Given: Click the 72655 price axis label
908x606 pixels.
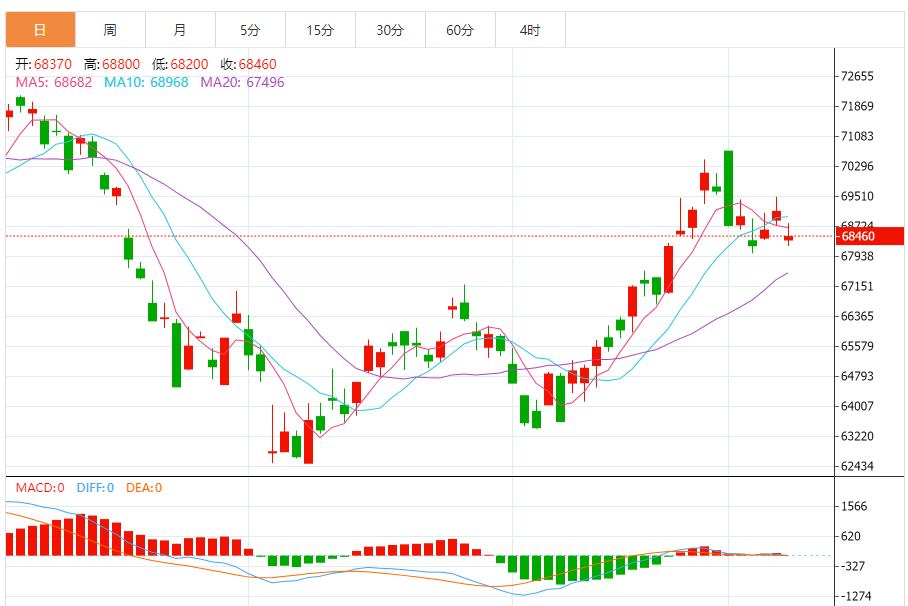Looking at the screenshot, I should pos(857,76).
